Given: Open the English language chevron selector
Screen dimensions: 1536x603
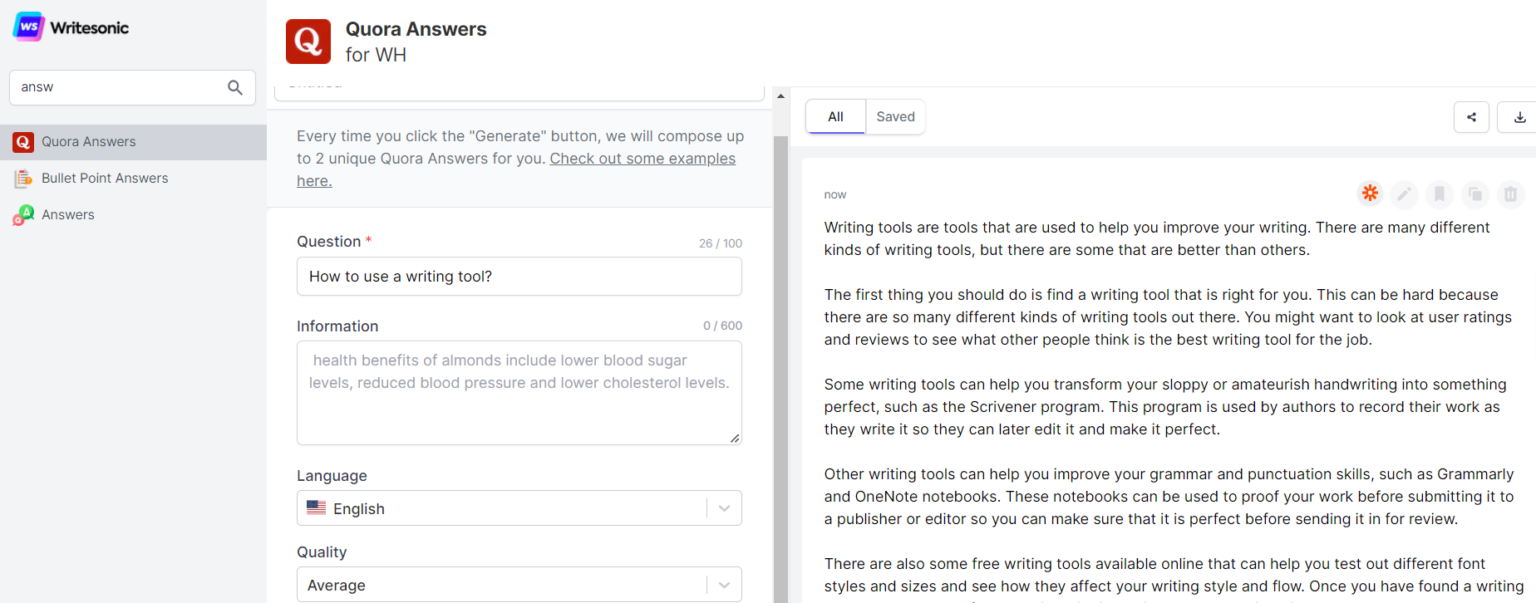Looking at the screenshot, I should click(723, 508).
